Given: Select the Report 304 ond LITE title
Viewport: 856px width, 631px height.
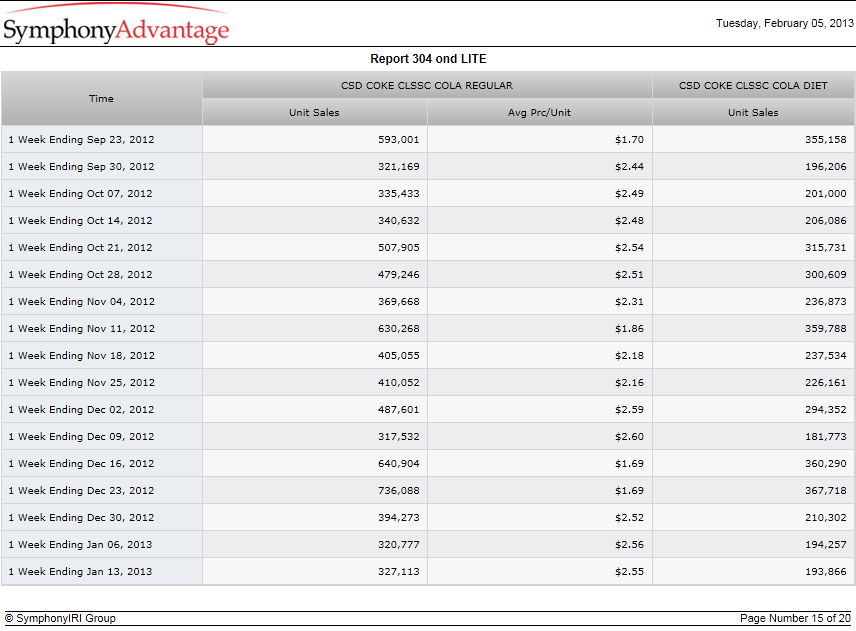Looking at the screenshot, I should [428, 59].
